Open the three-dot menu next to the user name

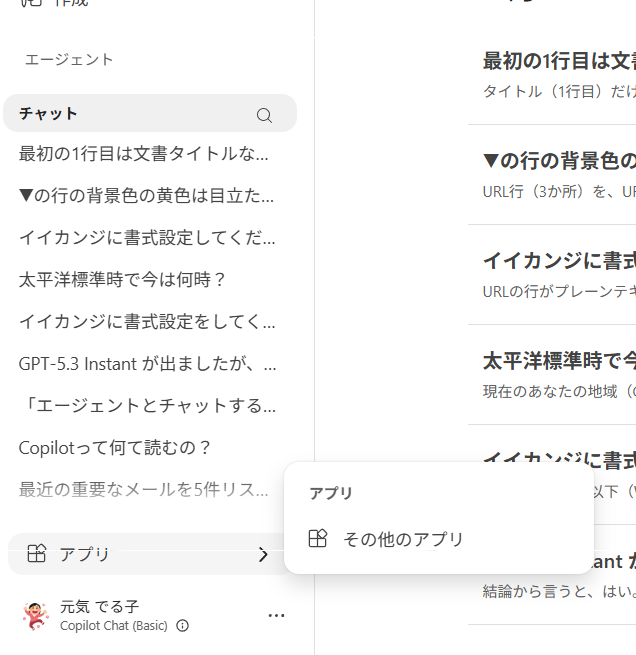click(x=276, y=615)
